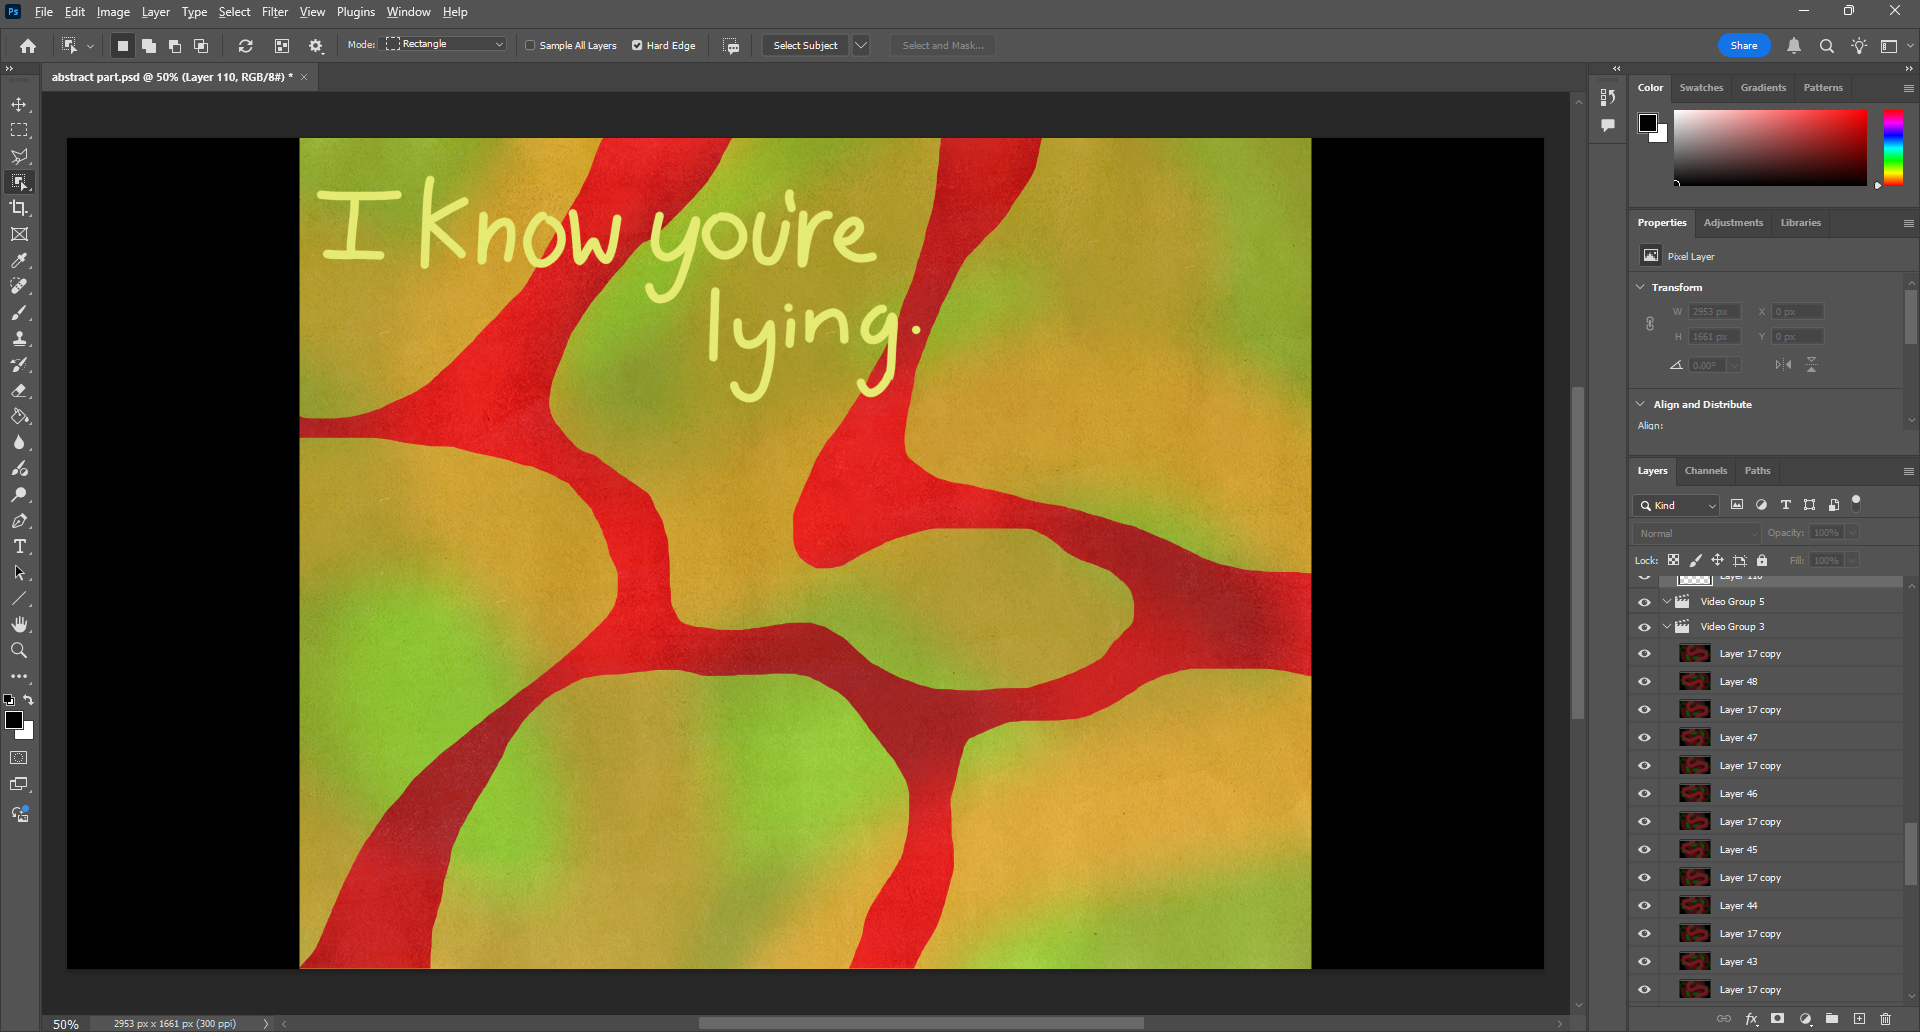Select the Dodge tool
The height and width of the screenshot is (1032, 1920).
click(x=19, y=494)
